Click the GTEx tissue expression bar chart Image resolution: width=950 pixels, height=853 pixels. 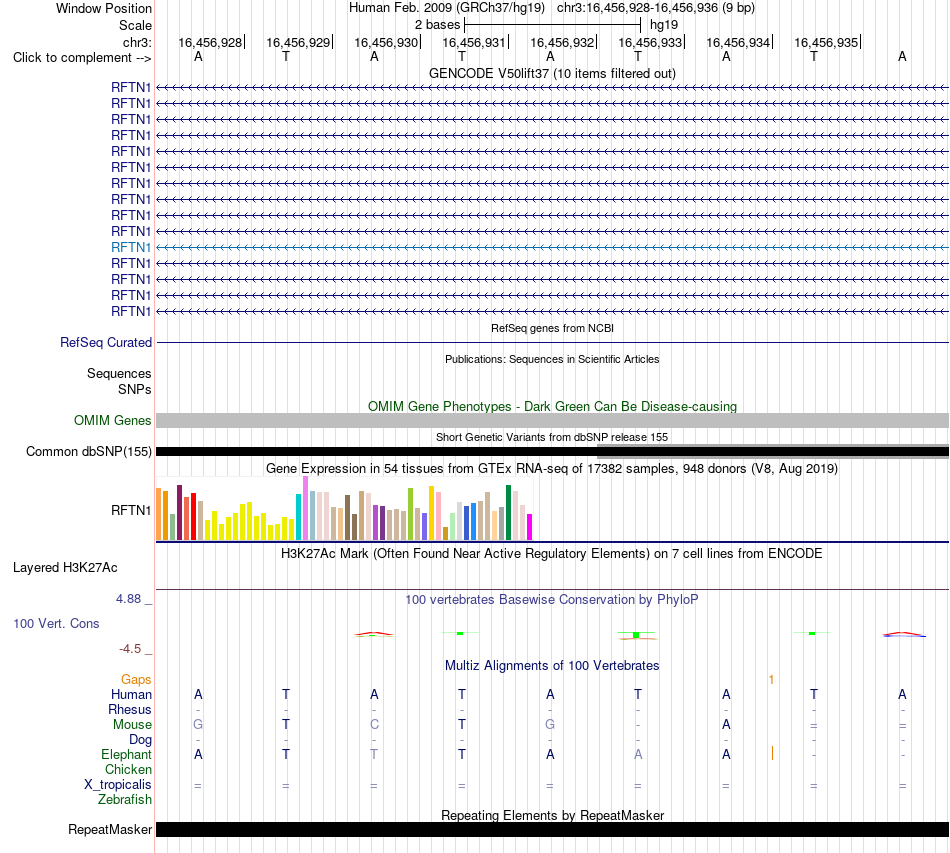pyautogui.click(x=344, y=508)
